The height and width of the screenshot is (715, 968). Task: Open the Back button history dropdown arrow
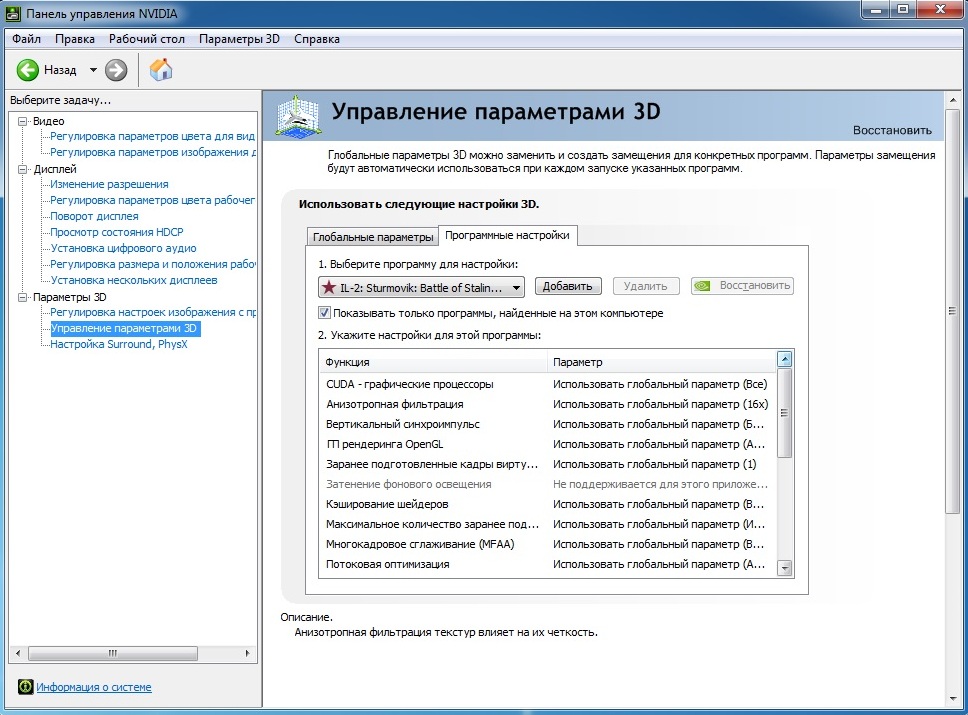[93, 70]
